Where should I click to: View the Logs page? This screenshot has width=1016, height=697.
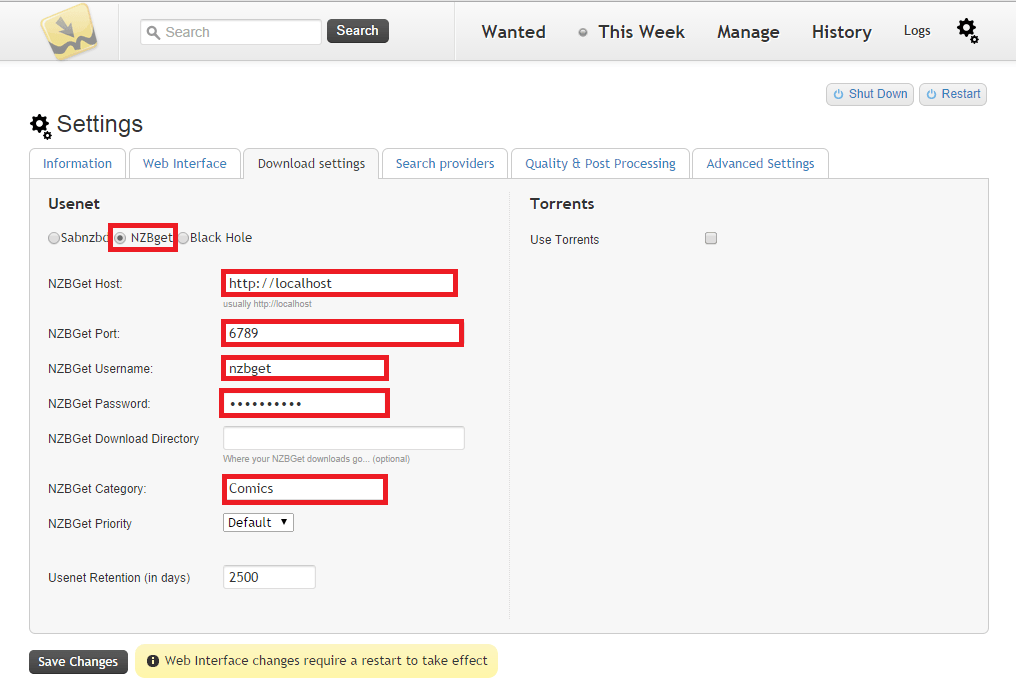(917, 31)
